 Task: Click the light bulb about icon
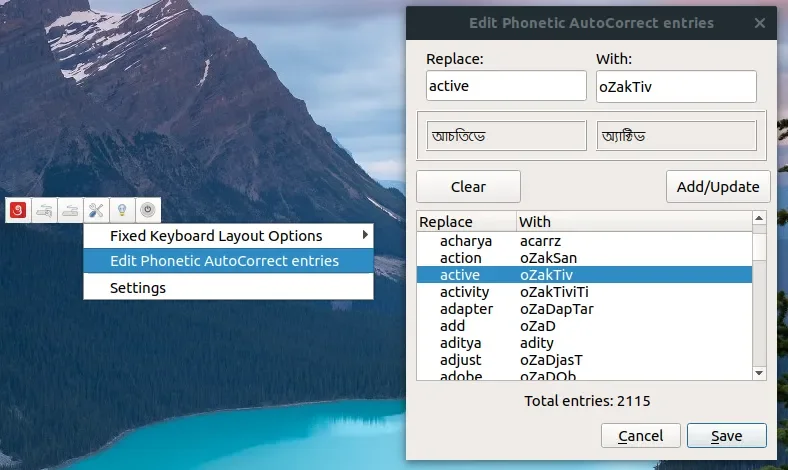click(x=122, y=210)
